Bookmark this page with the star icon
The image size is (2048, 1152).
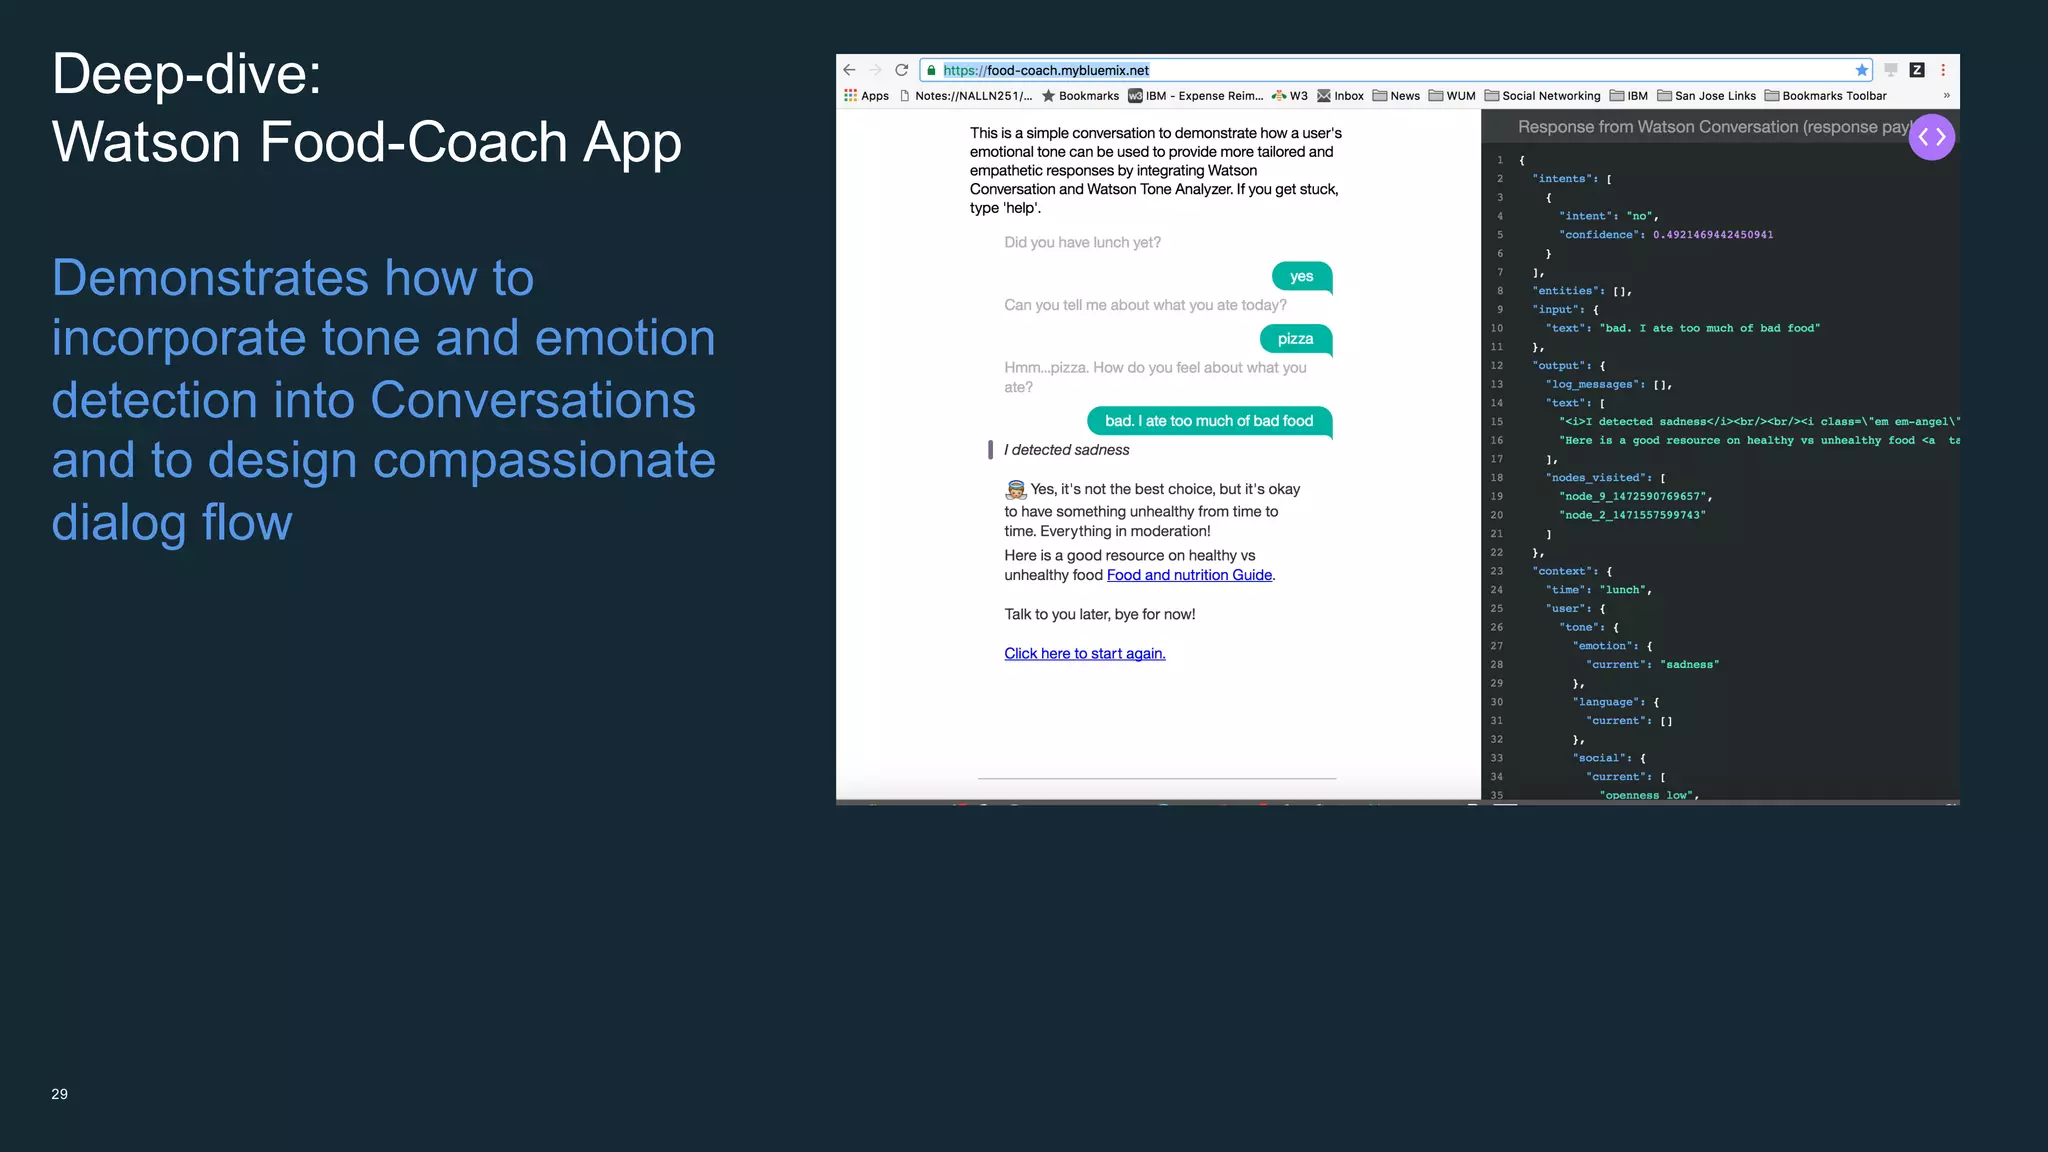tap(1861, 70)
